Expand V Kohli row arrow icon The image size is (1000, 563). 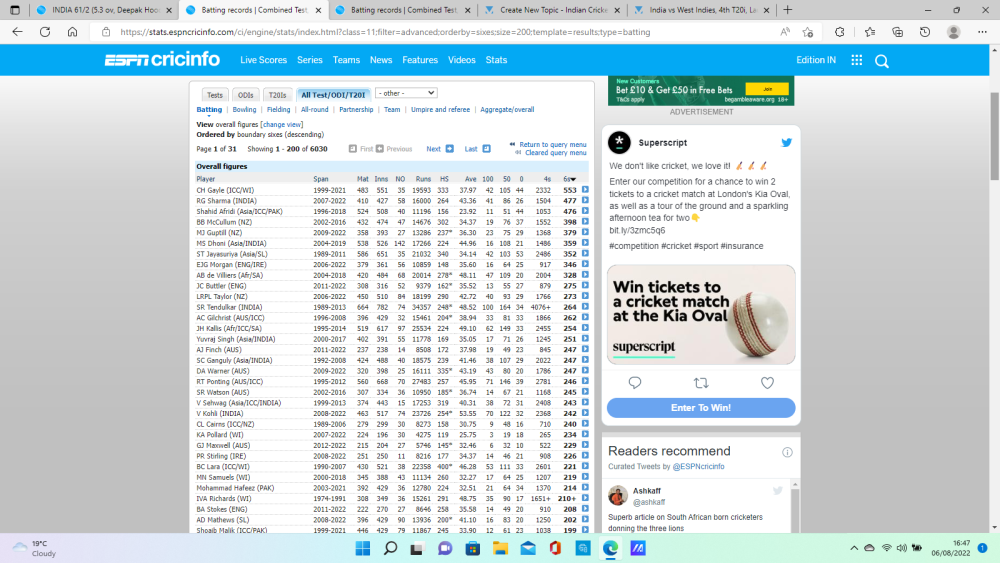(x=585, y=413)
